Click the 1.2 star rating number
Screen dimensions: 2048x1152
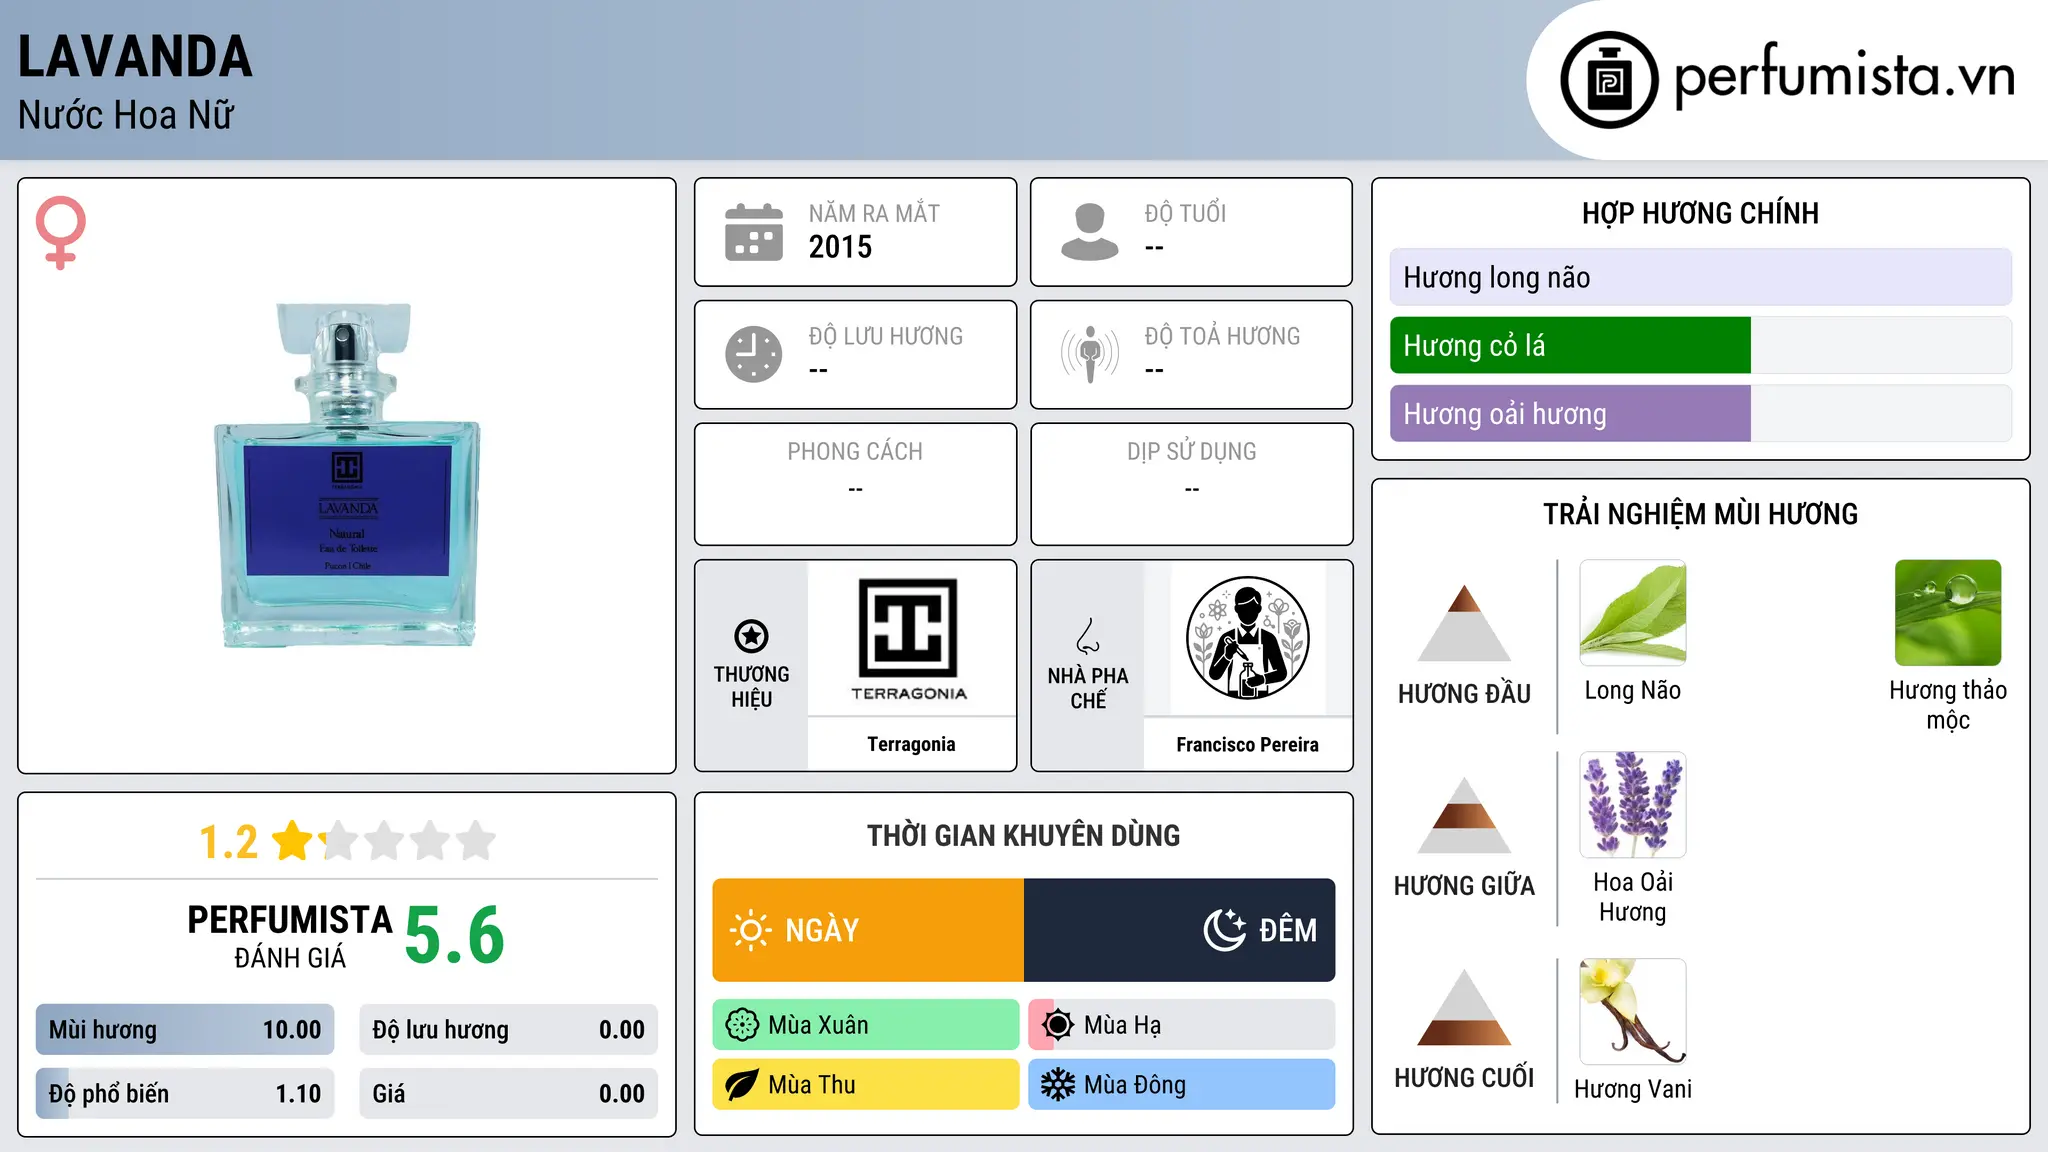228,842
